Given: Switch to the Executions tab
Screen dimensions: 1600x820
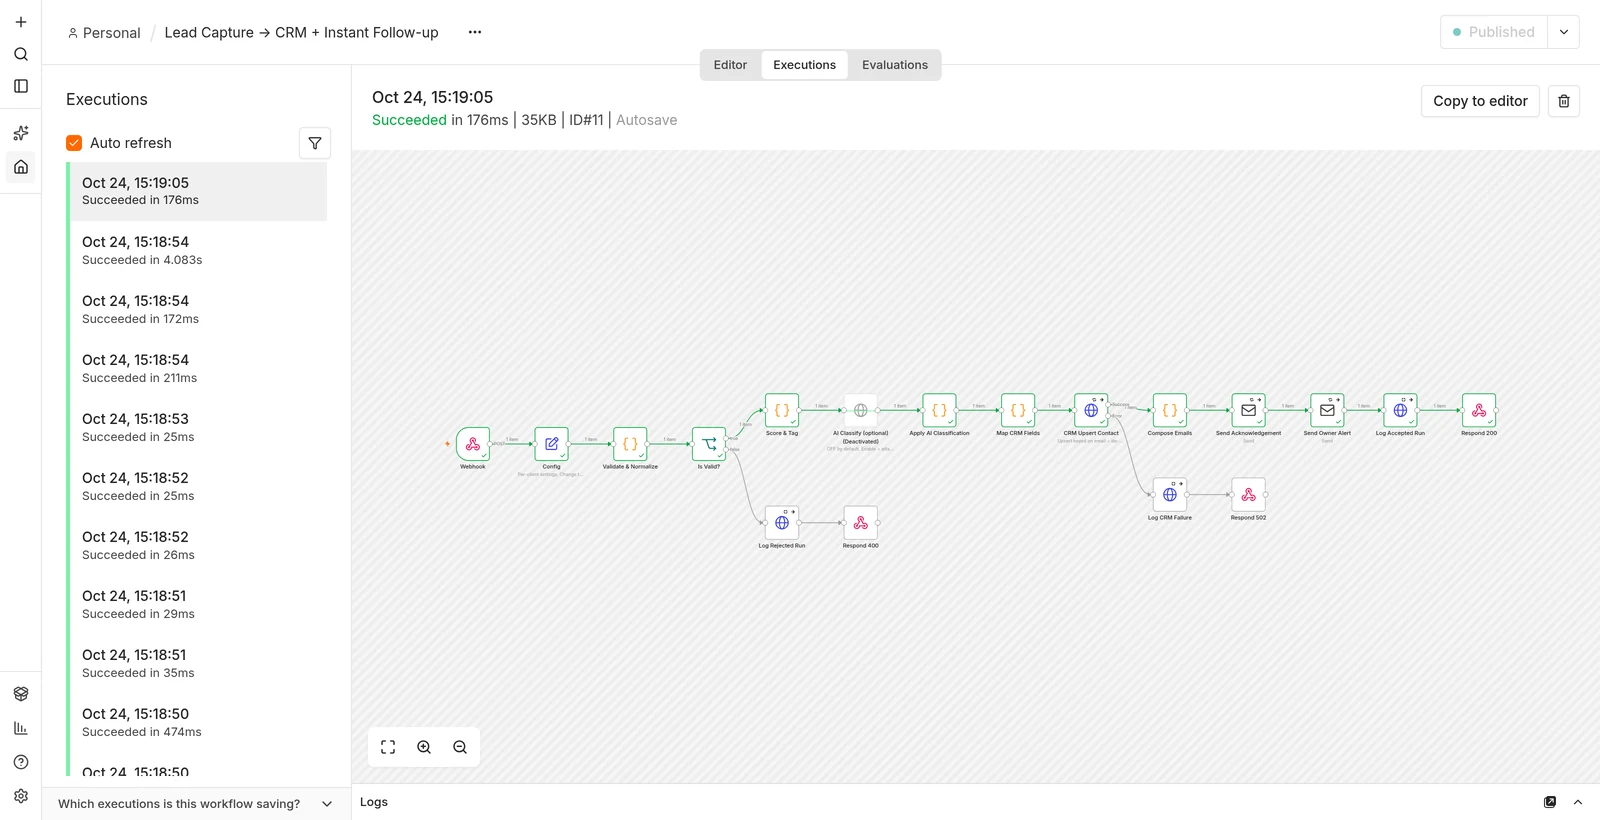Looking at the screenshot, I should tap(805, 65).
